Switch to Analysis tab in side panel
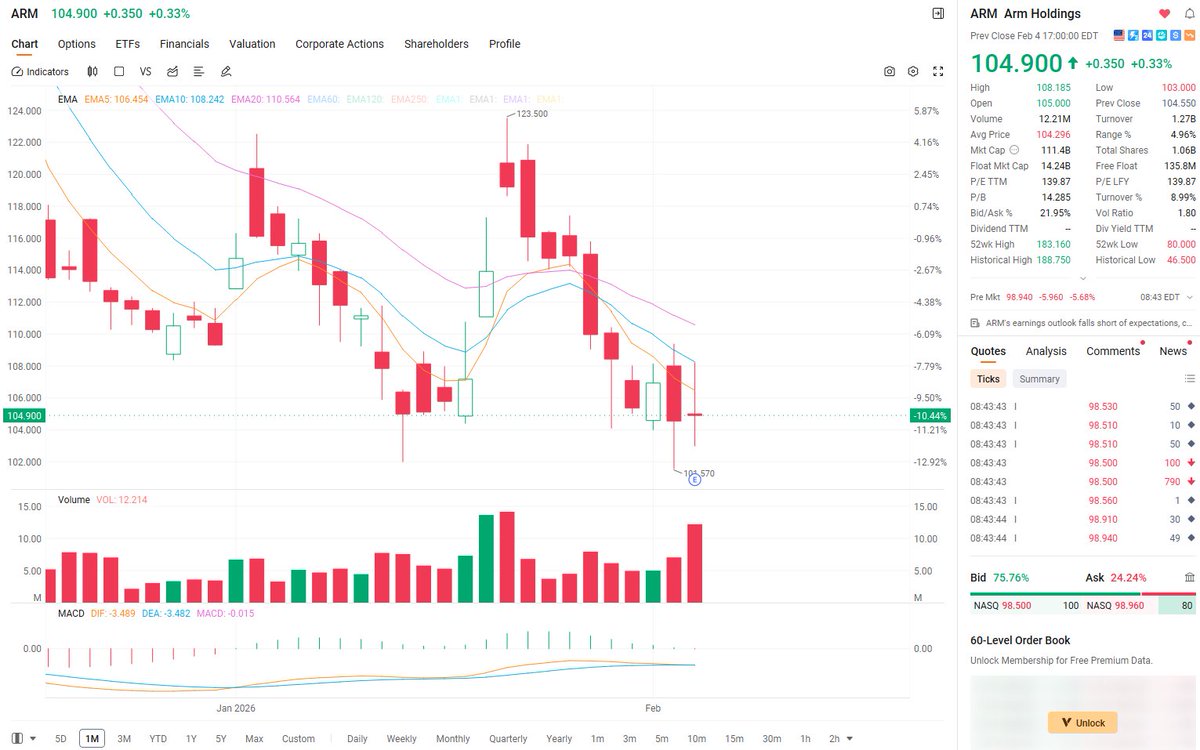The image size is (1200, 750). [x=1046, y=351]
